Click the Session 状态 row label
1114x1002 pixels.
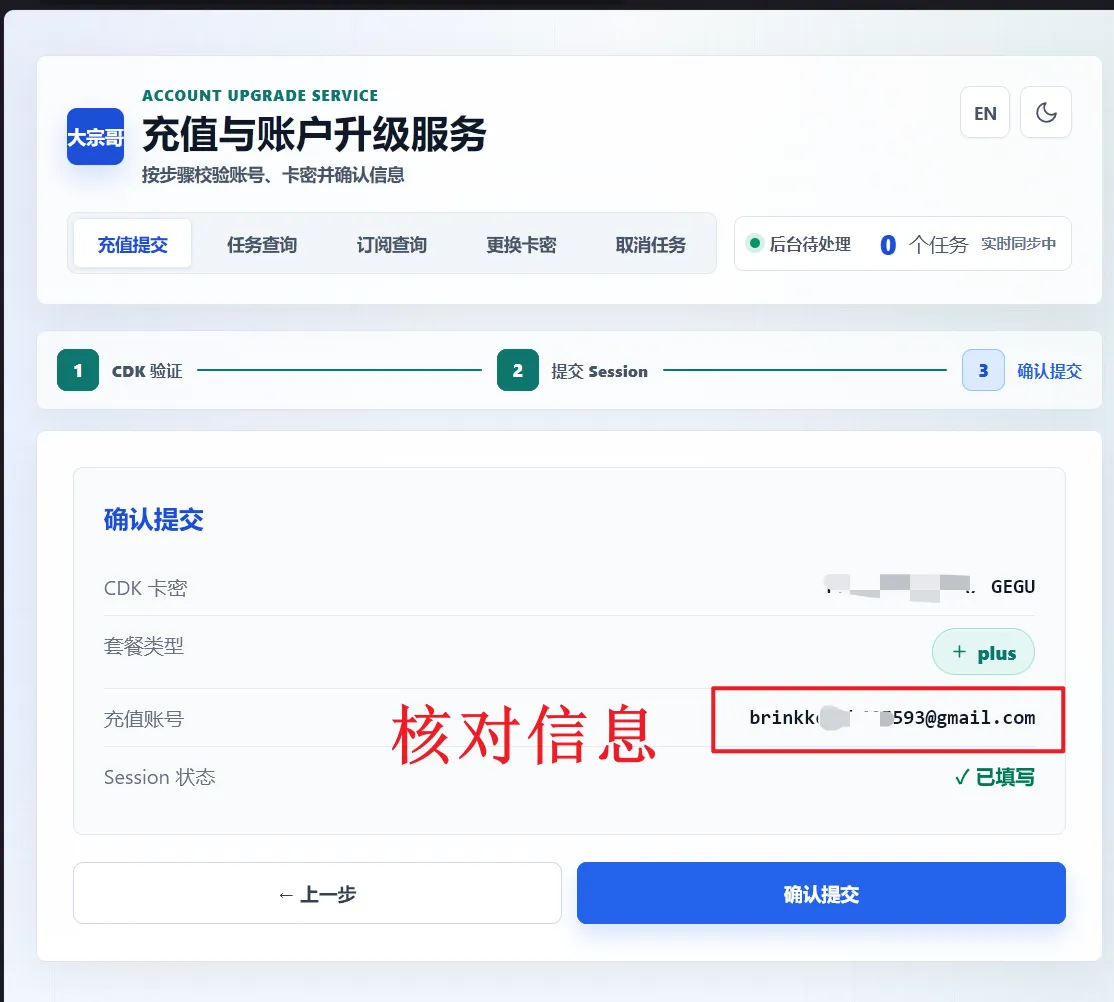click(x=159, y=777)
